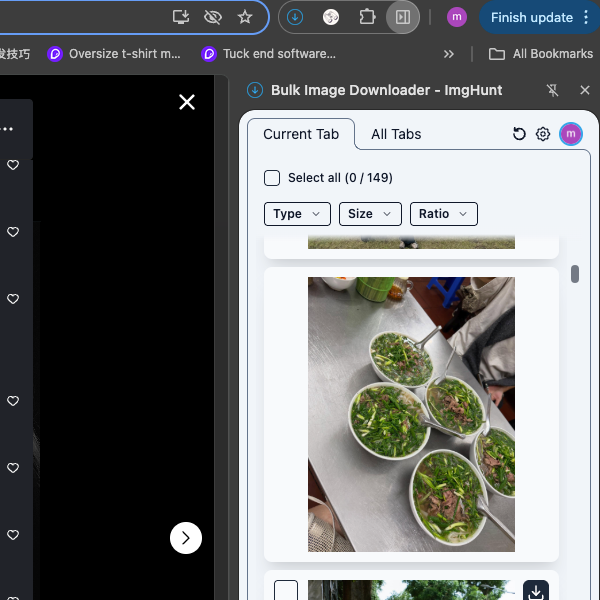Tick the checkbox on the bottom image card
600x600 pixels.
(x=286, y=591)
